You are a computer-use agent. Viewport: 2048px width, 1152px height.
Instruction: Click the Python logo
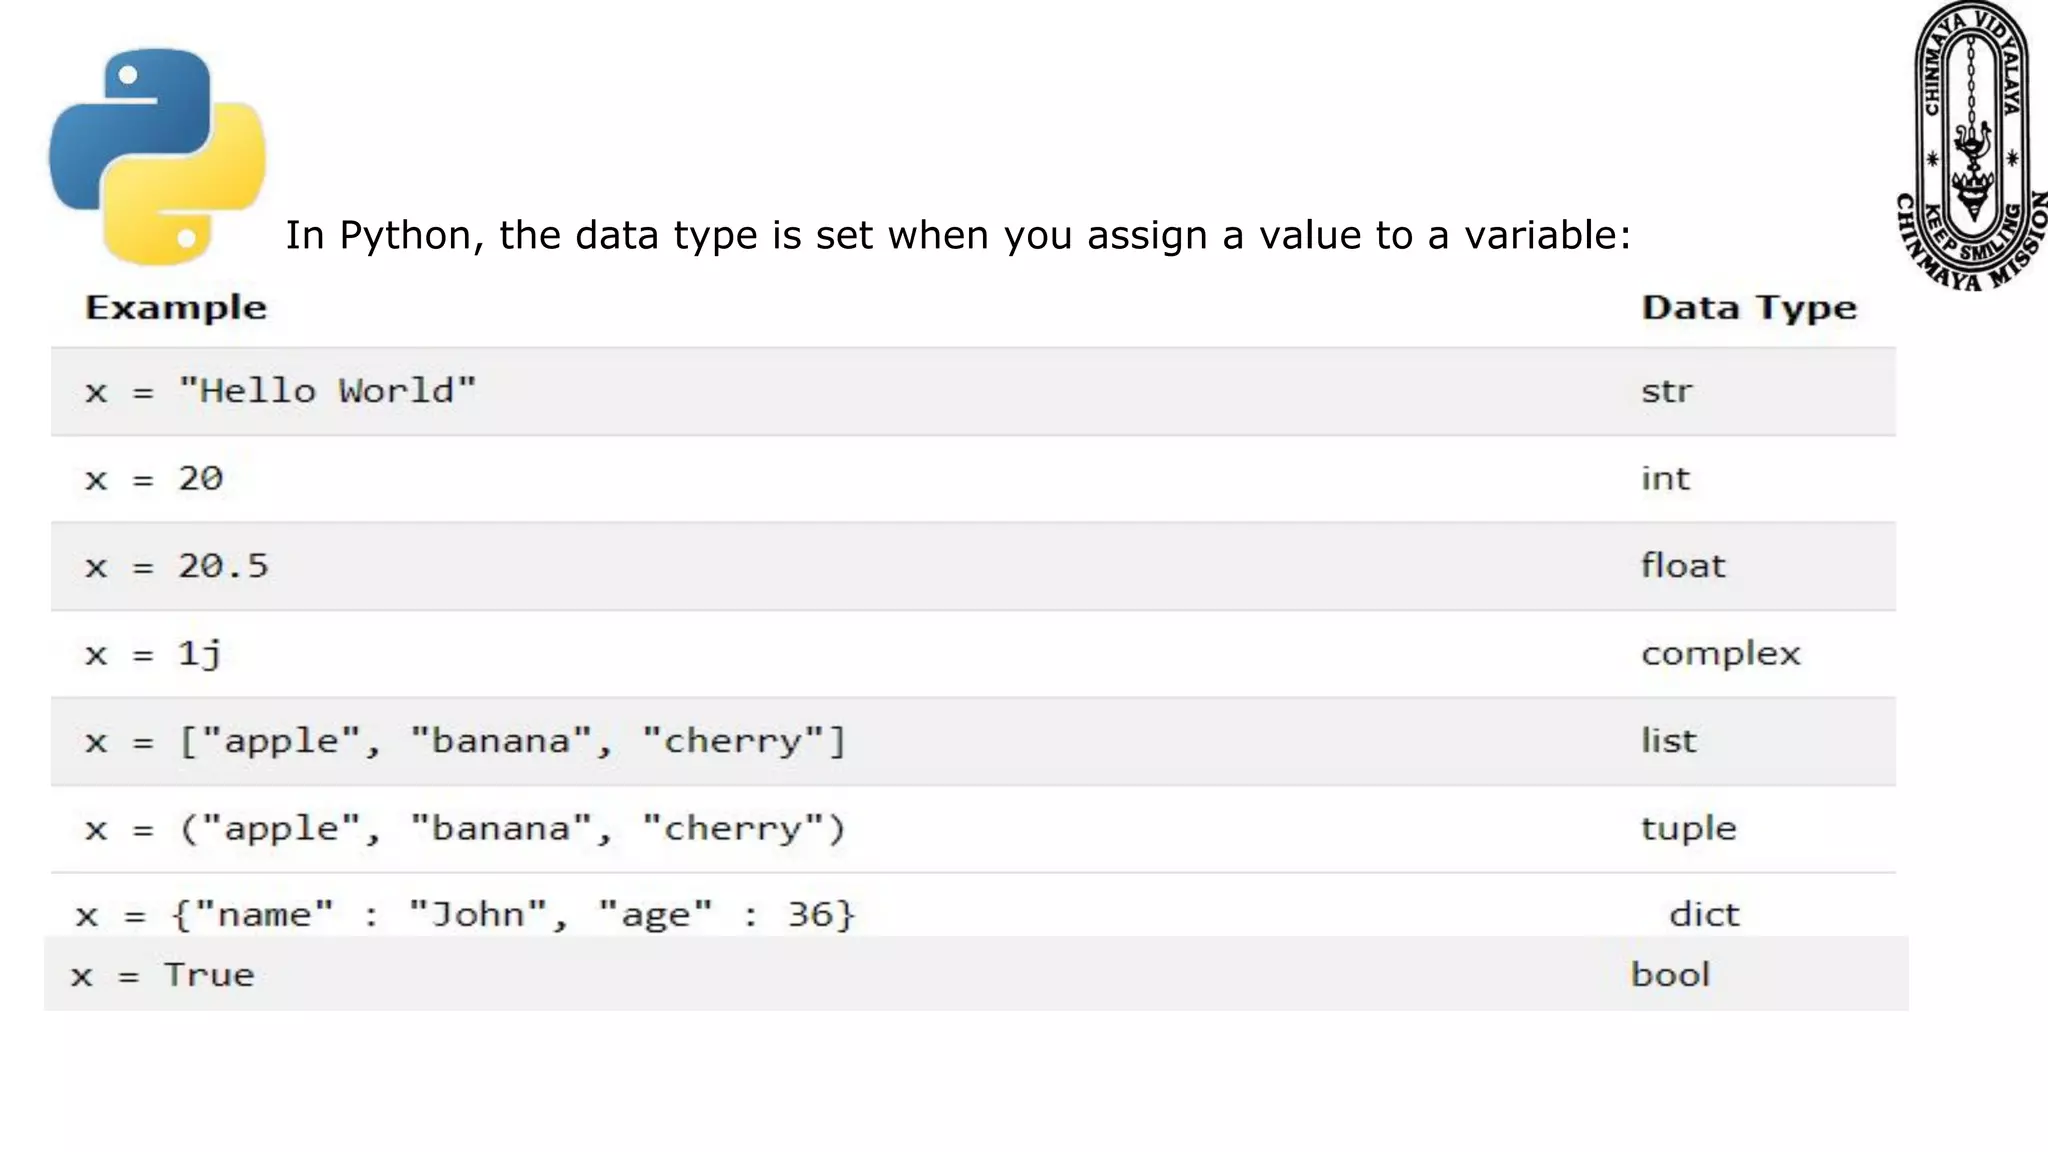click(157, 156)
